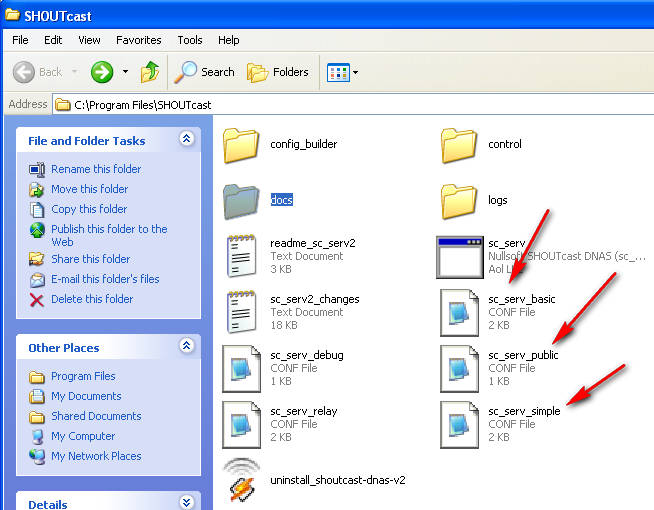Click the readme_sc_serv2 file name
The height and width of the screenshot is (510, 654).
click(313, 243)
